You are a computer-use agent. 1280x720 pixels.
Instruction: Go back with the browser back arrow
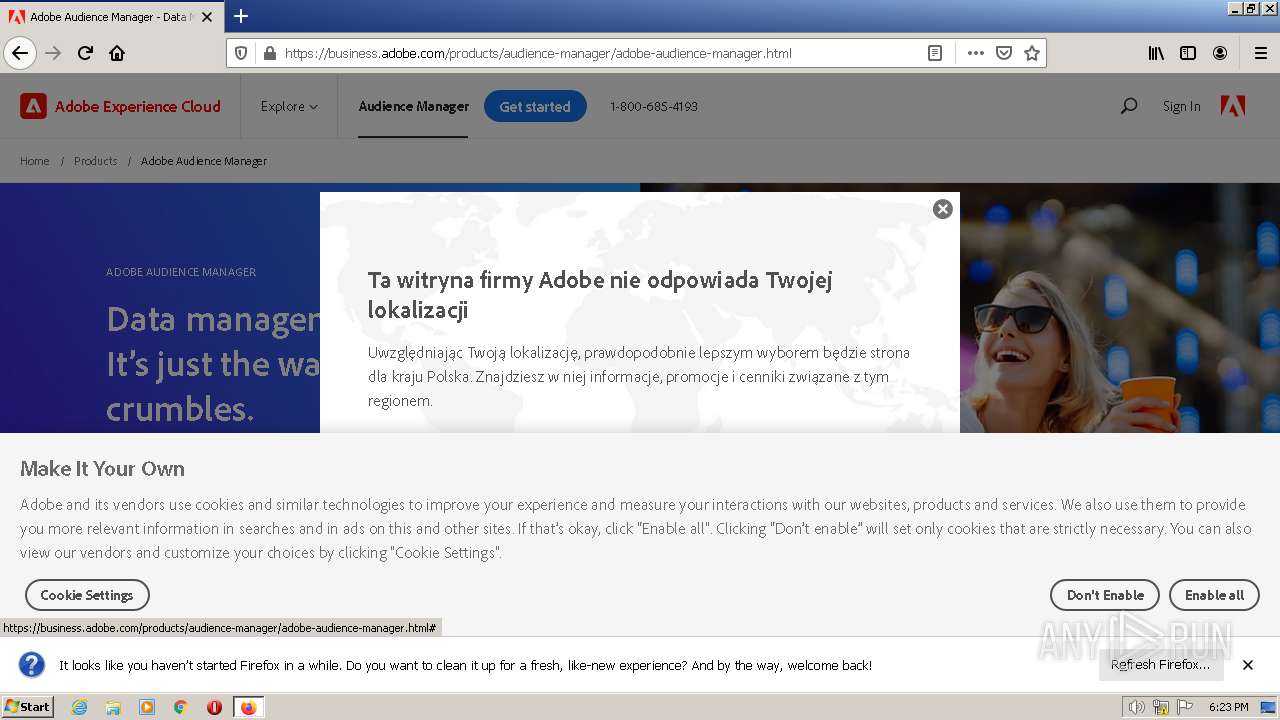20,53
